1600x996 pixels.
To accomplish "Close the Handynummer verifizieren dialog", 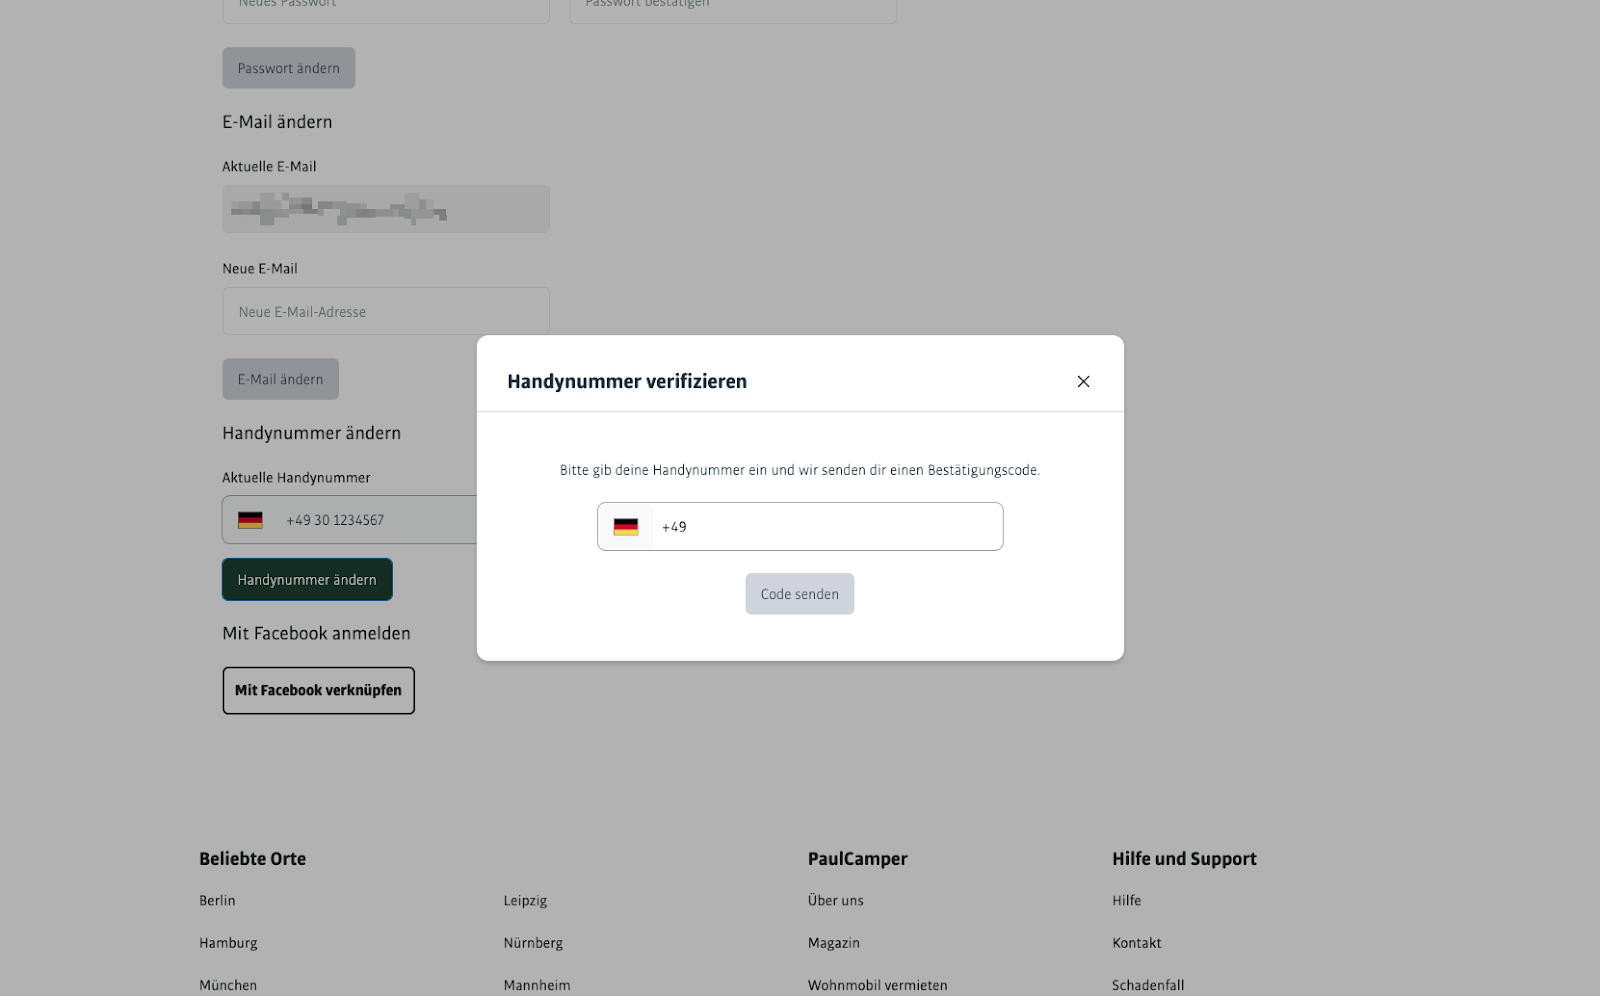I will [x=1083, y=382].
